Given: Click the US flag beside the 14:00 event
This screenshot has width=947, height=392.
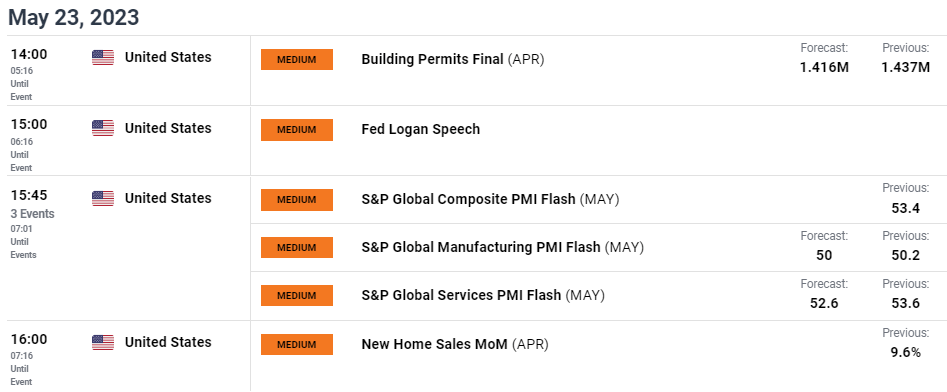Looking at the screenshot, I should (103, 58).
